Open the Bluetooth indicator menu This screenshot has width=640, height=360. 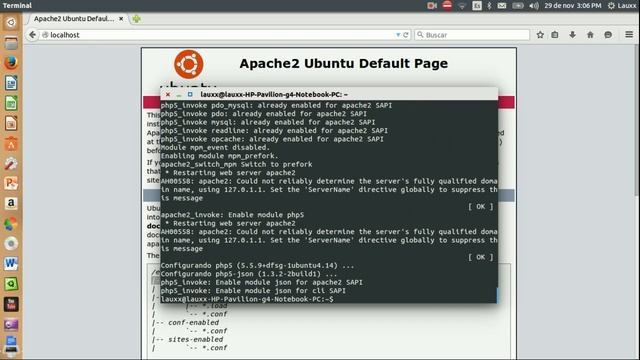click(x=489, y=5)
